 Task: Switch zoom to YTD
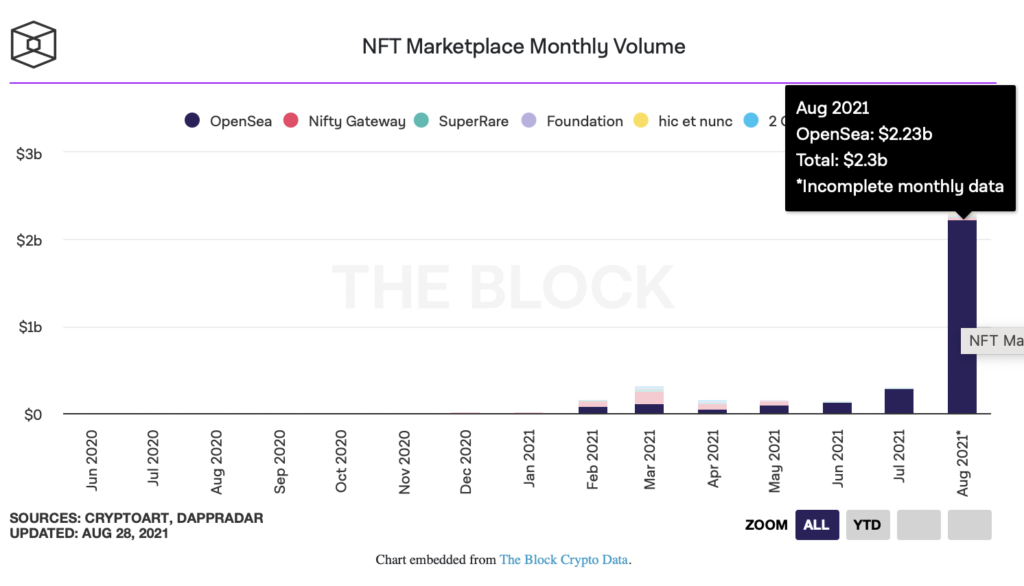tap(867, 525)
